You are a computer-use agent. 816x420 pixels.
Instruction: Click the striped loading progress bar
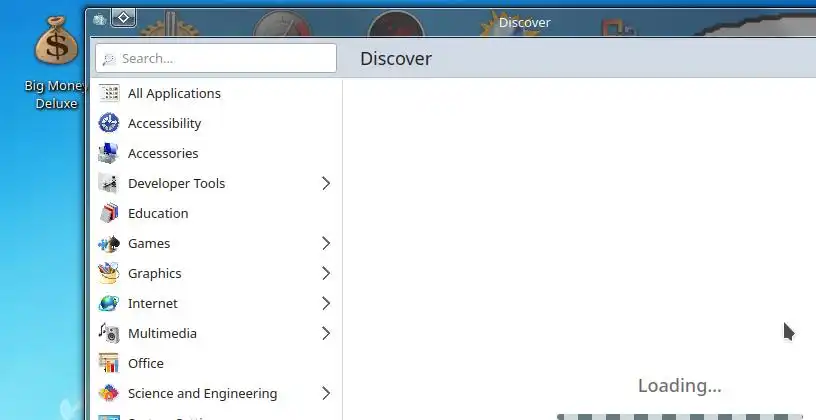point(680,417)
